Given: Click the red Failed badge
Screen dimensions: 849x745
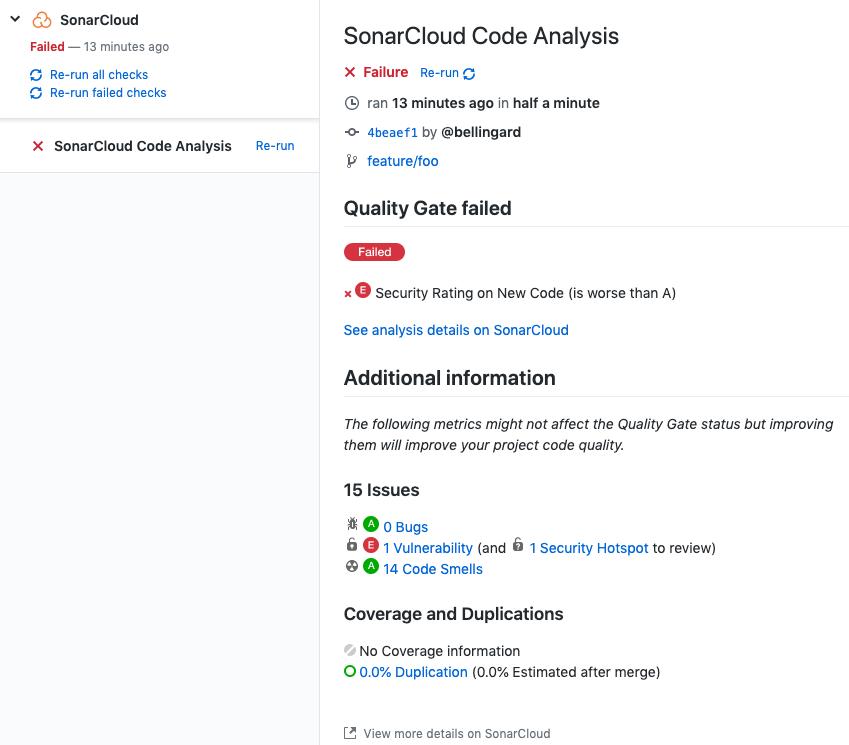Looking at the screenshot, I should 374,252.
